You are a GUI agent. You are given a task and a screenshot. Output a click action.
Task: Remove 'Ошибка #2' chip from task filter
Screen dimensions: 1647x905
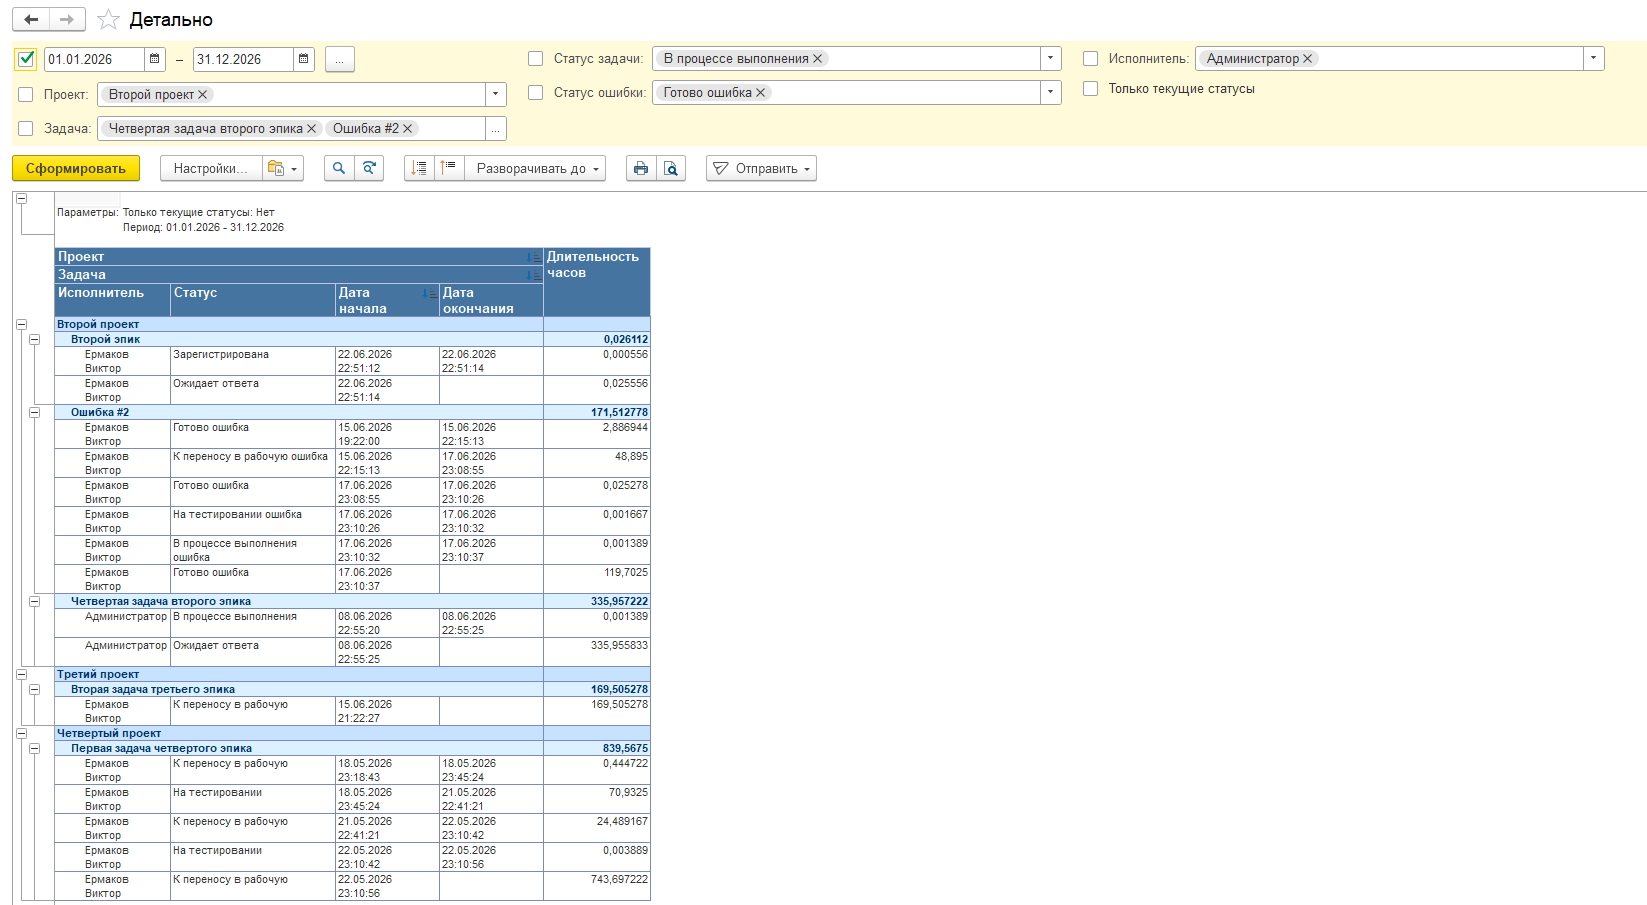[408, 128]
